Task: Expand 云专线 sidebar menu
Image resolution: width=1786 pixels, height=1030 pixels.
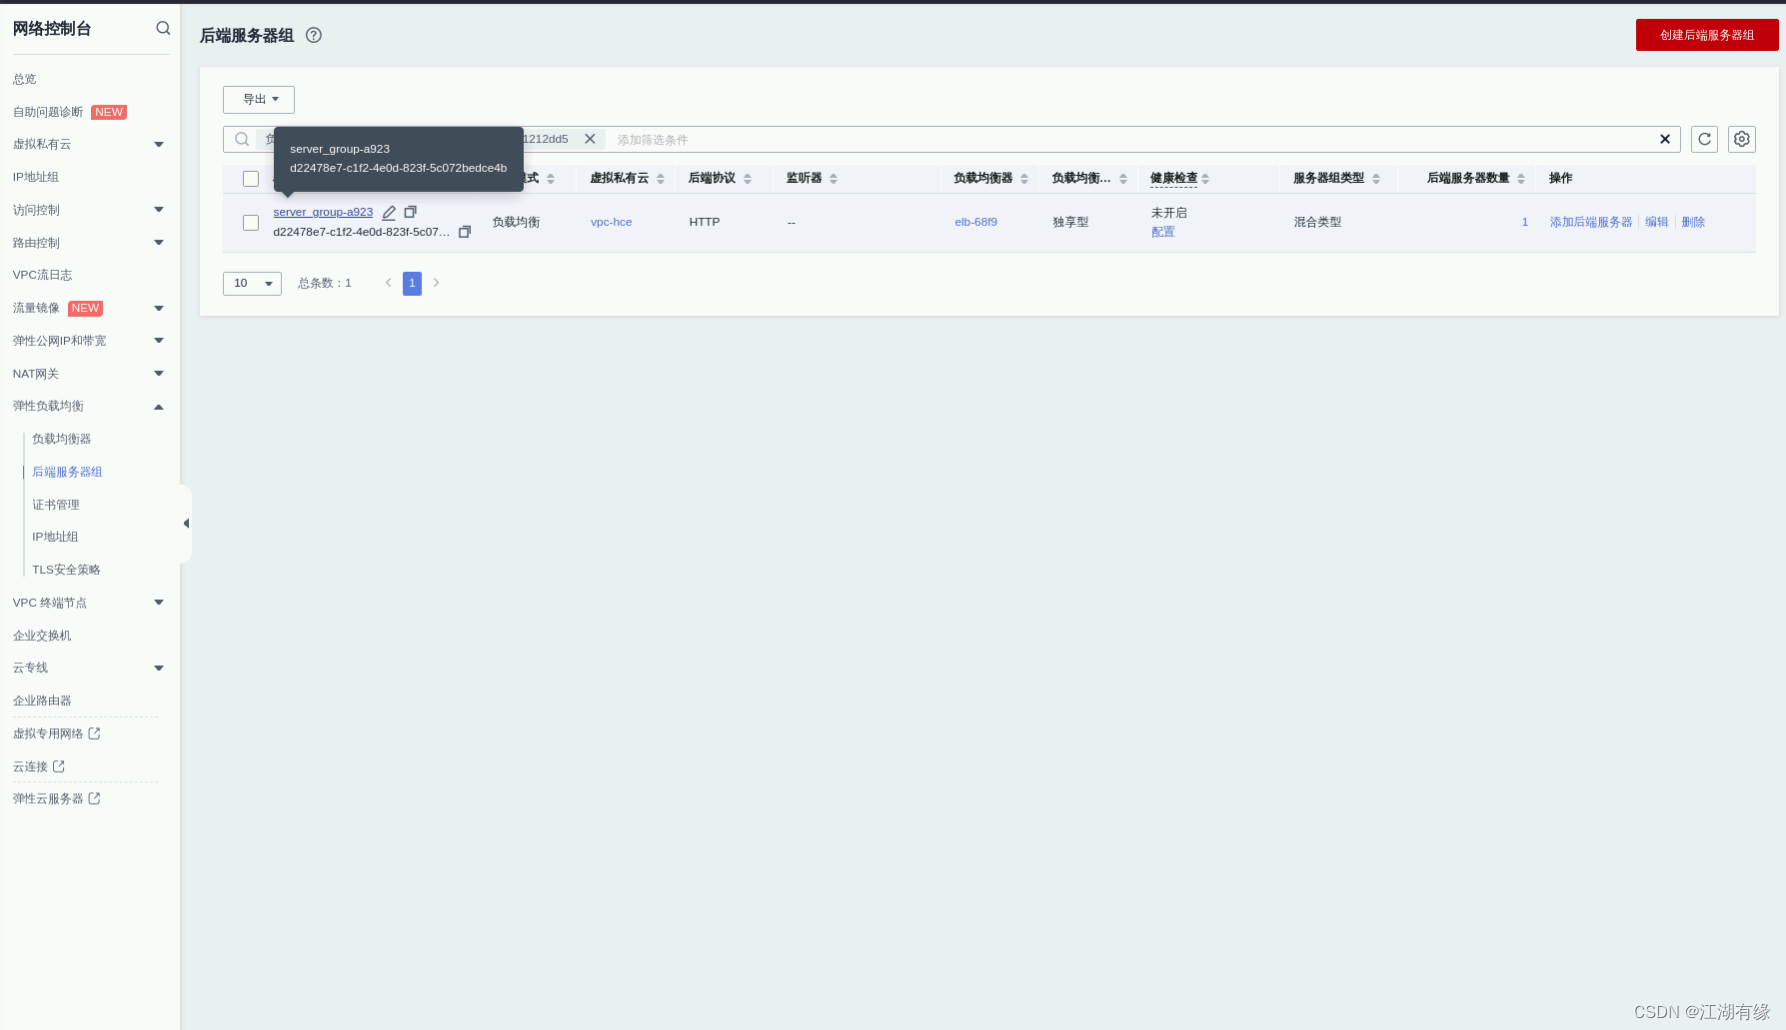Action: click(x=158, y=668)
